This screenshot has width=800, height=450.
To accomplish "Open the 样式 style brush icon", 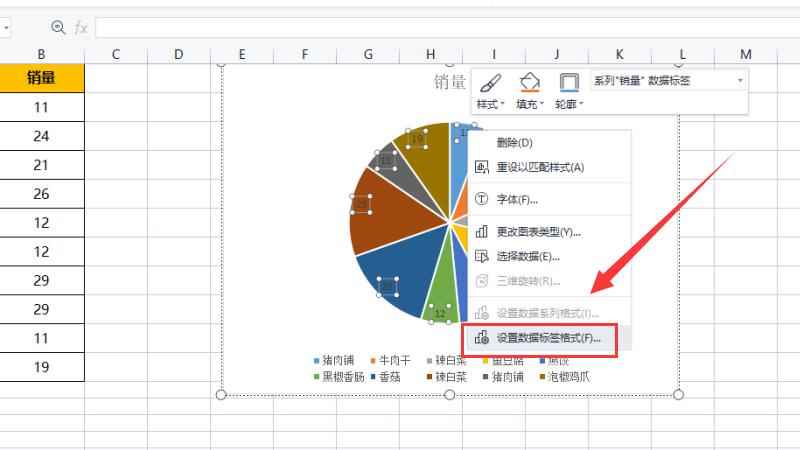I will tap(490, 82).
